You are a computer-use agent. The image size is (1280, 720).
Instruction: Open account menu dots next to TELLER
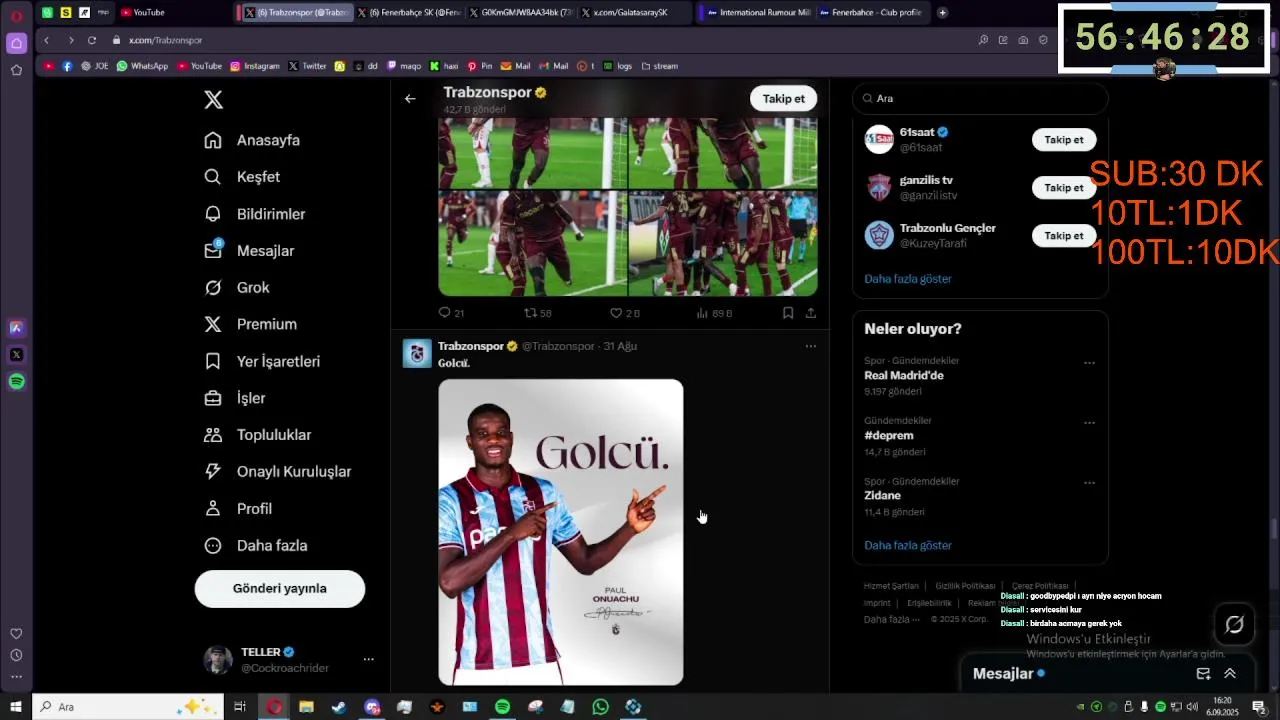tap(368, 660)
